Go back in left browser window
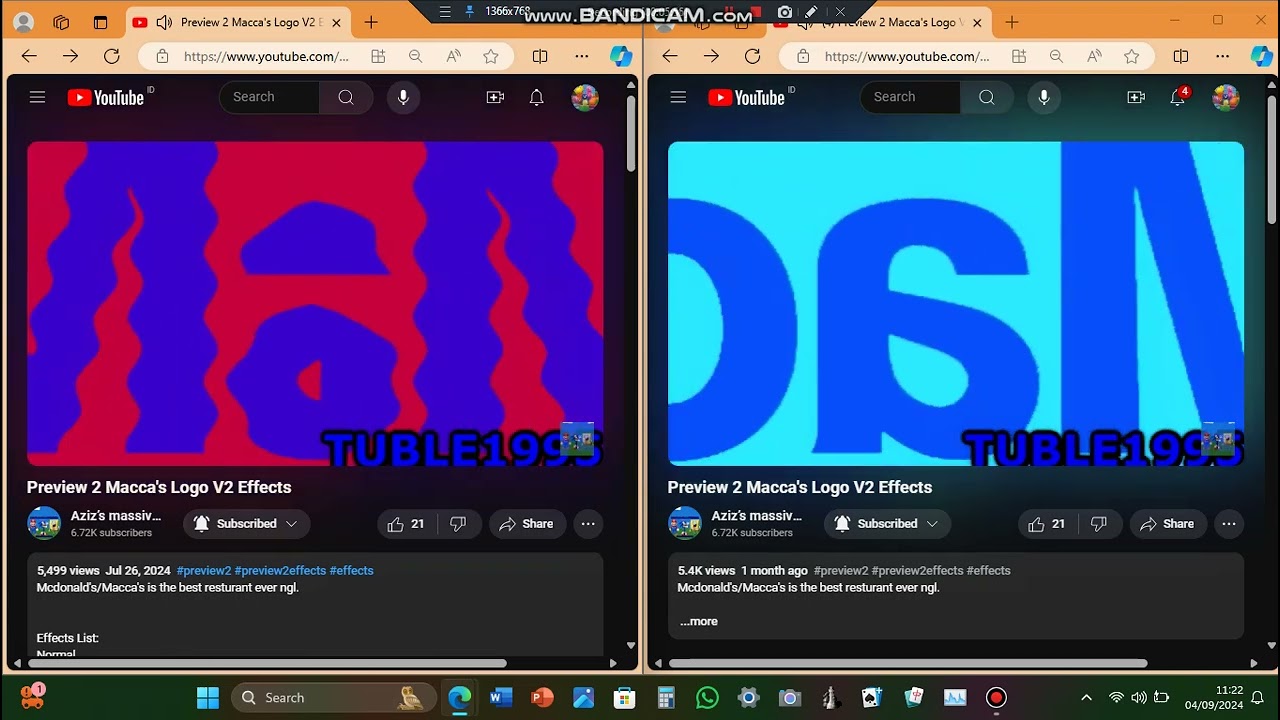 pos(29,56)
